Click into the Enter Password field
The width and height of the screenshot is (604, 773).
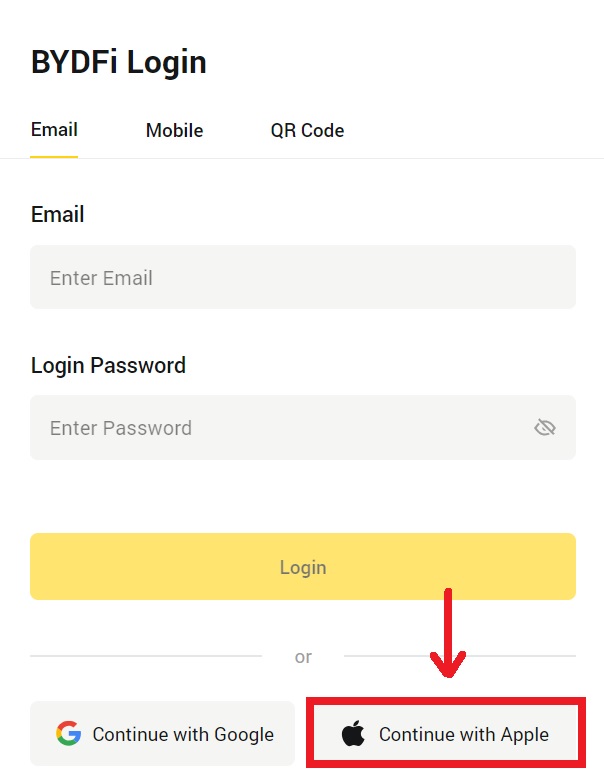coord(280,428)
